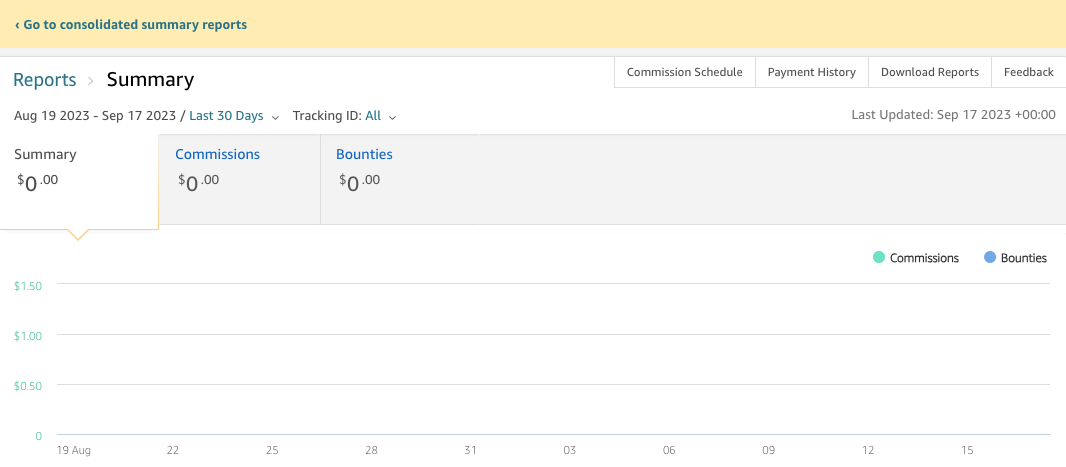Open the Commission Schedule tab
Screen dimensions: 1066x467
pos(684,72)
